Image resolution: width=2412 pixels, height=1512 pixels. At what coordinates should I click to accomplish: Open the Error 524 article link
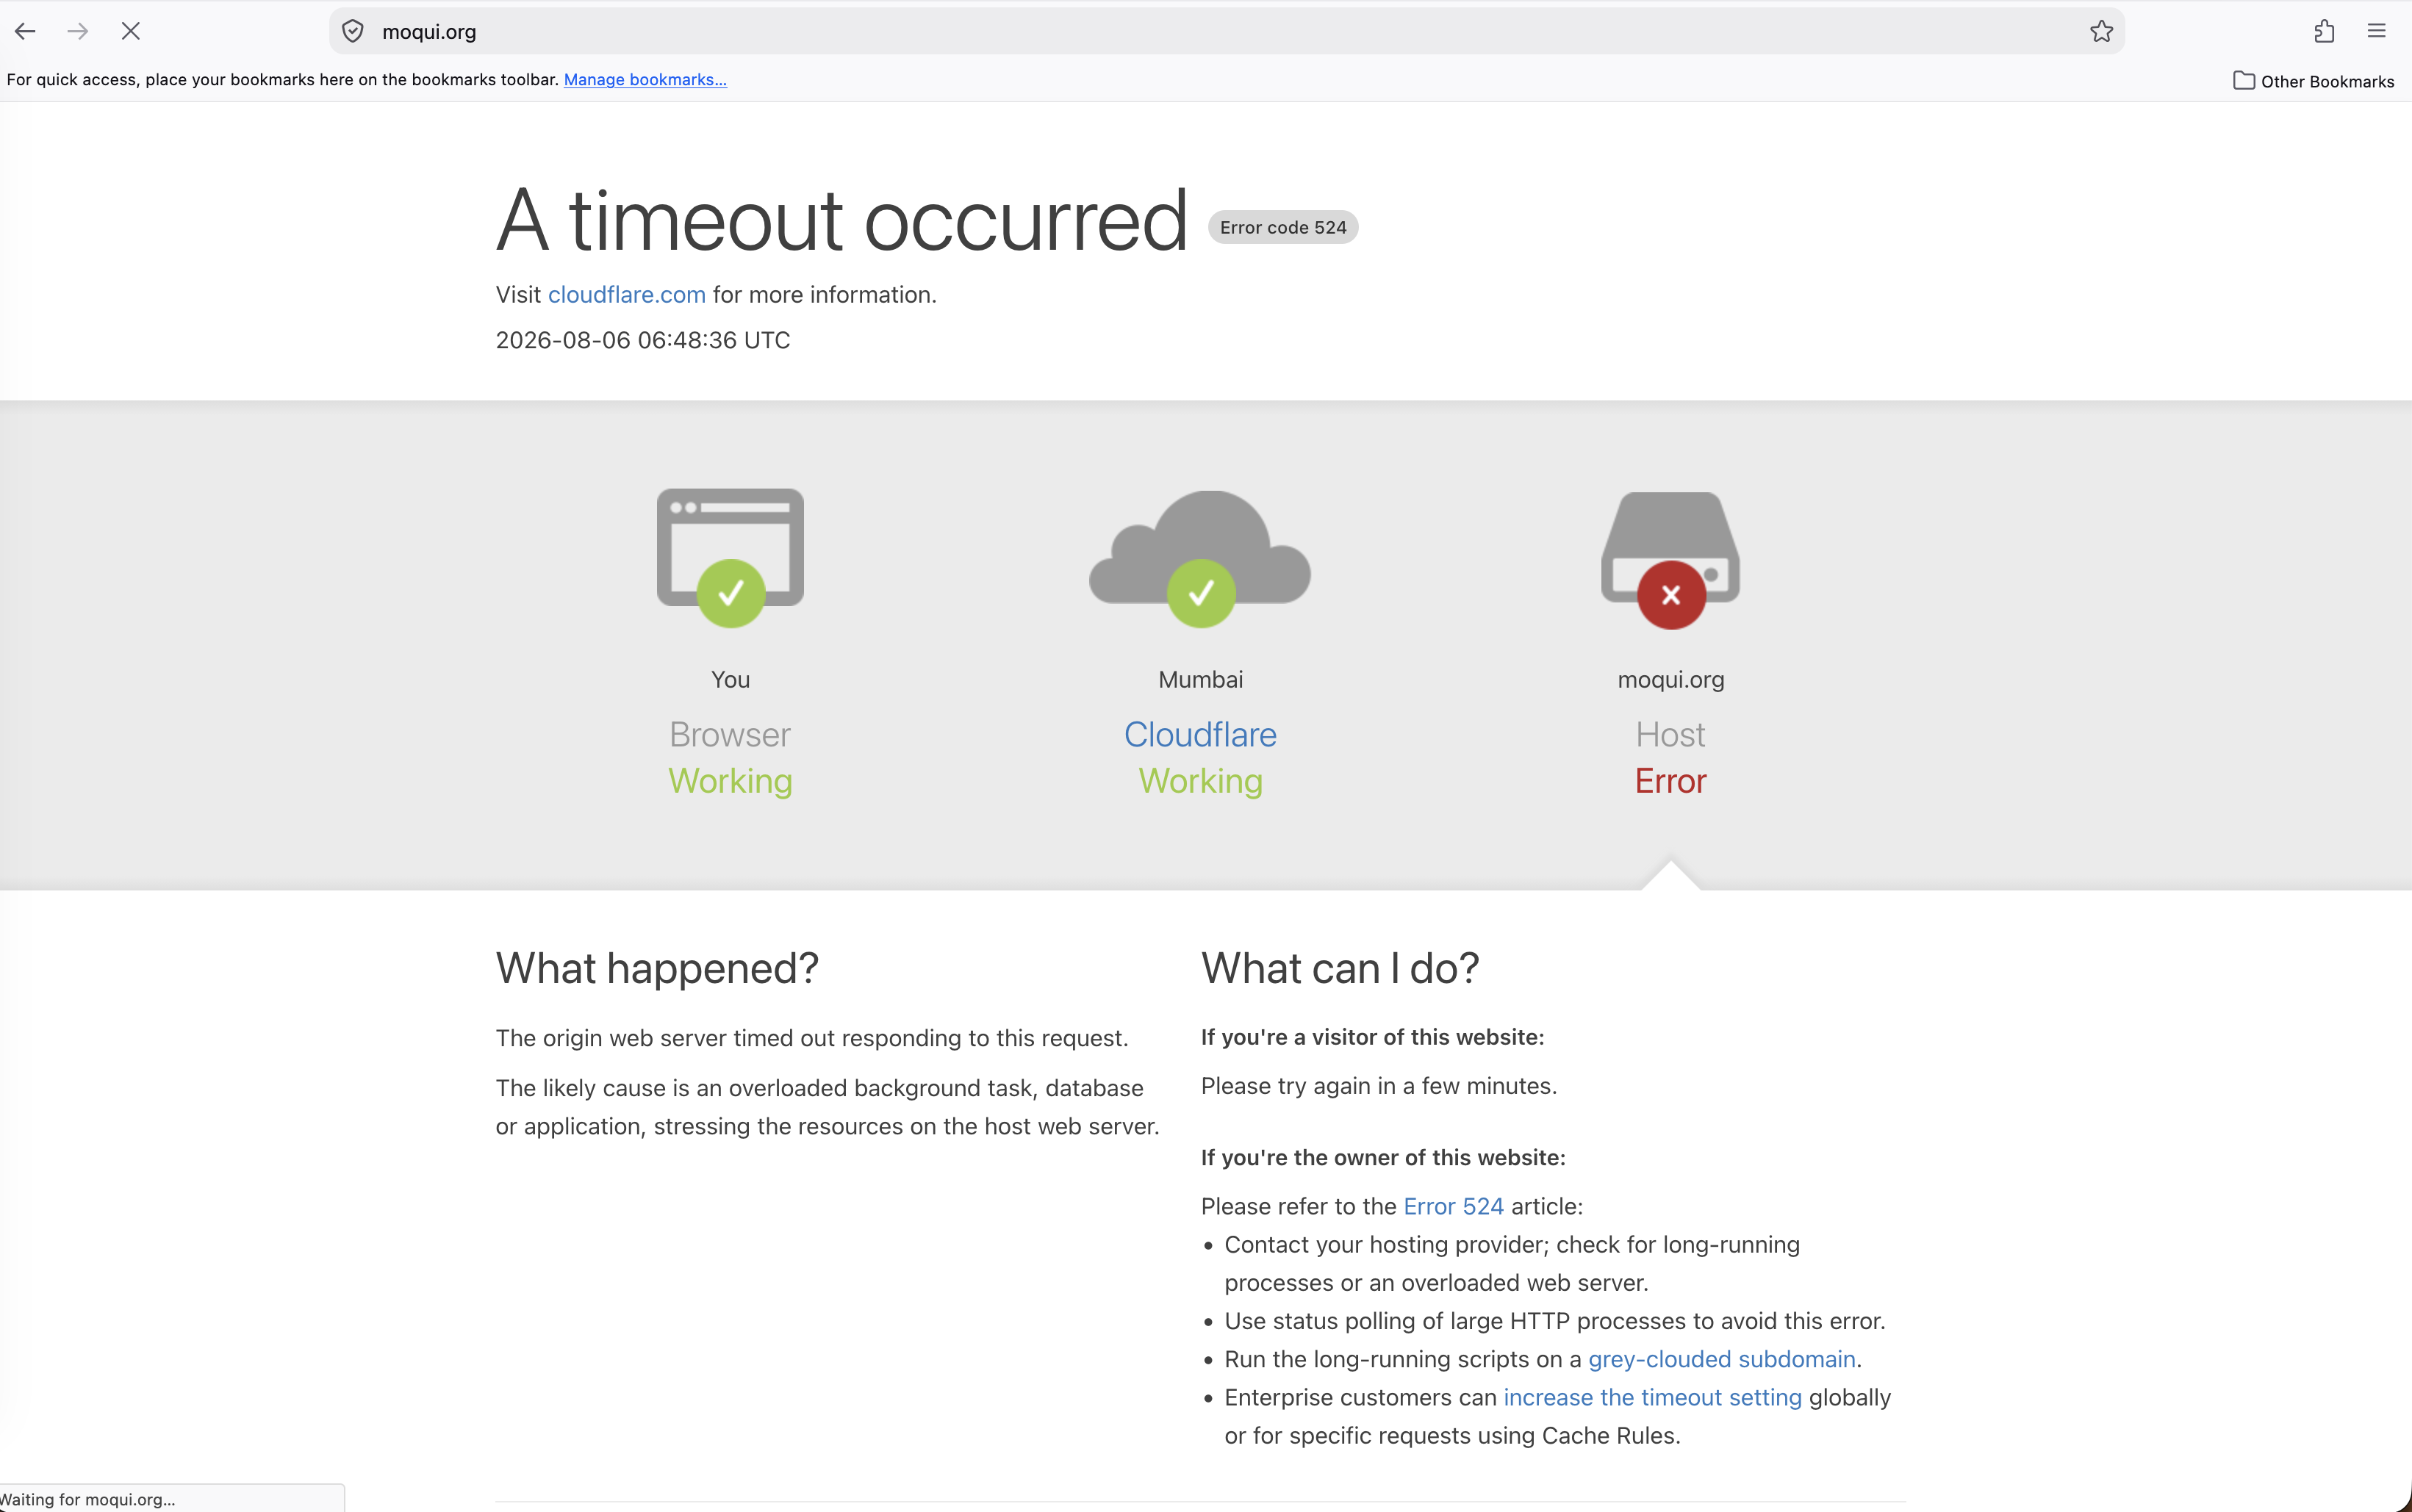click(x=1453, y=1206)
